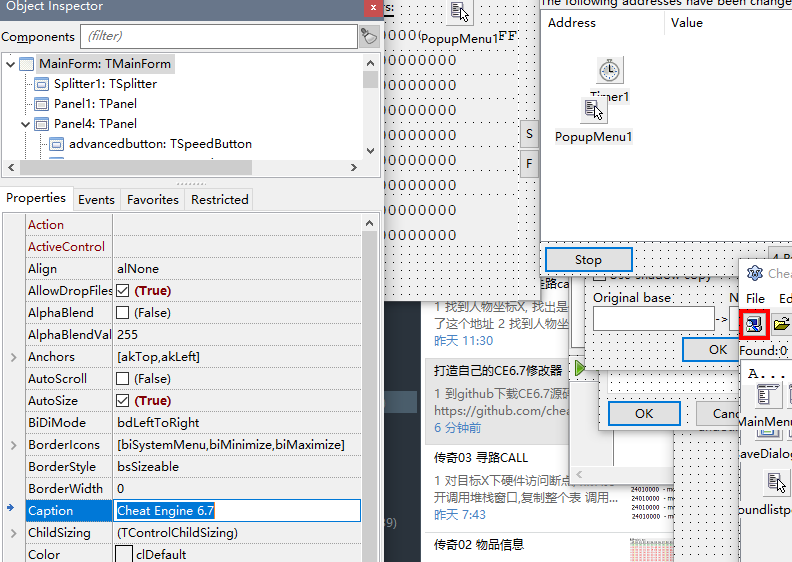
Task: Close the Object Inspector window
Action: pyautogui.click(x=373, y=8)
